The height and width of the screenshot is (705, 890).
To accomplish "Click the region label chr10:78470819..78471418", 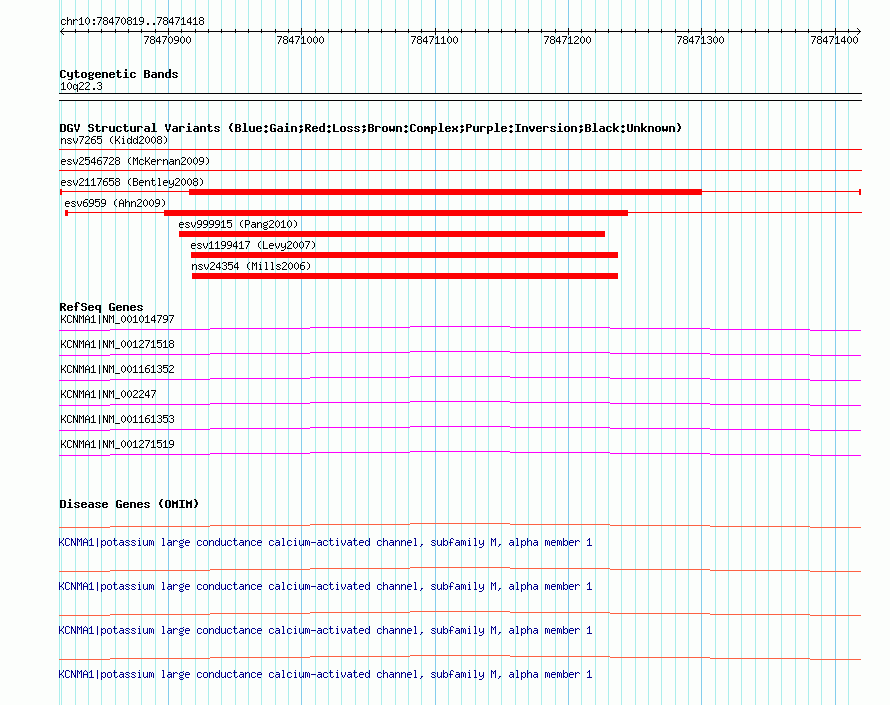I will click(x=132, y=22).
